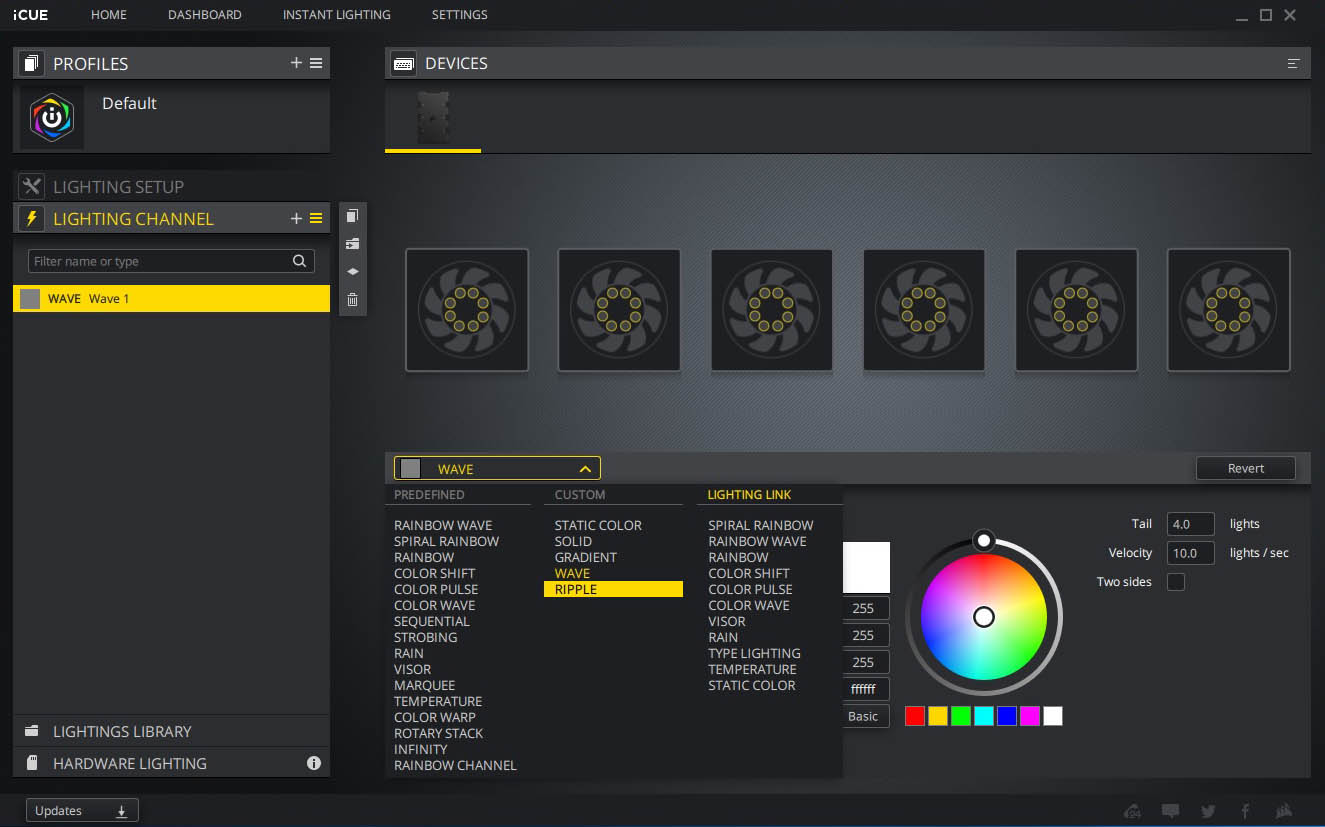Go to the HOME tab

109,15
